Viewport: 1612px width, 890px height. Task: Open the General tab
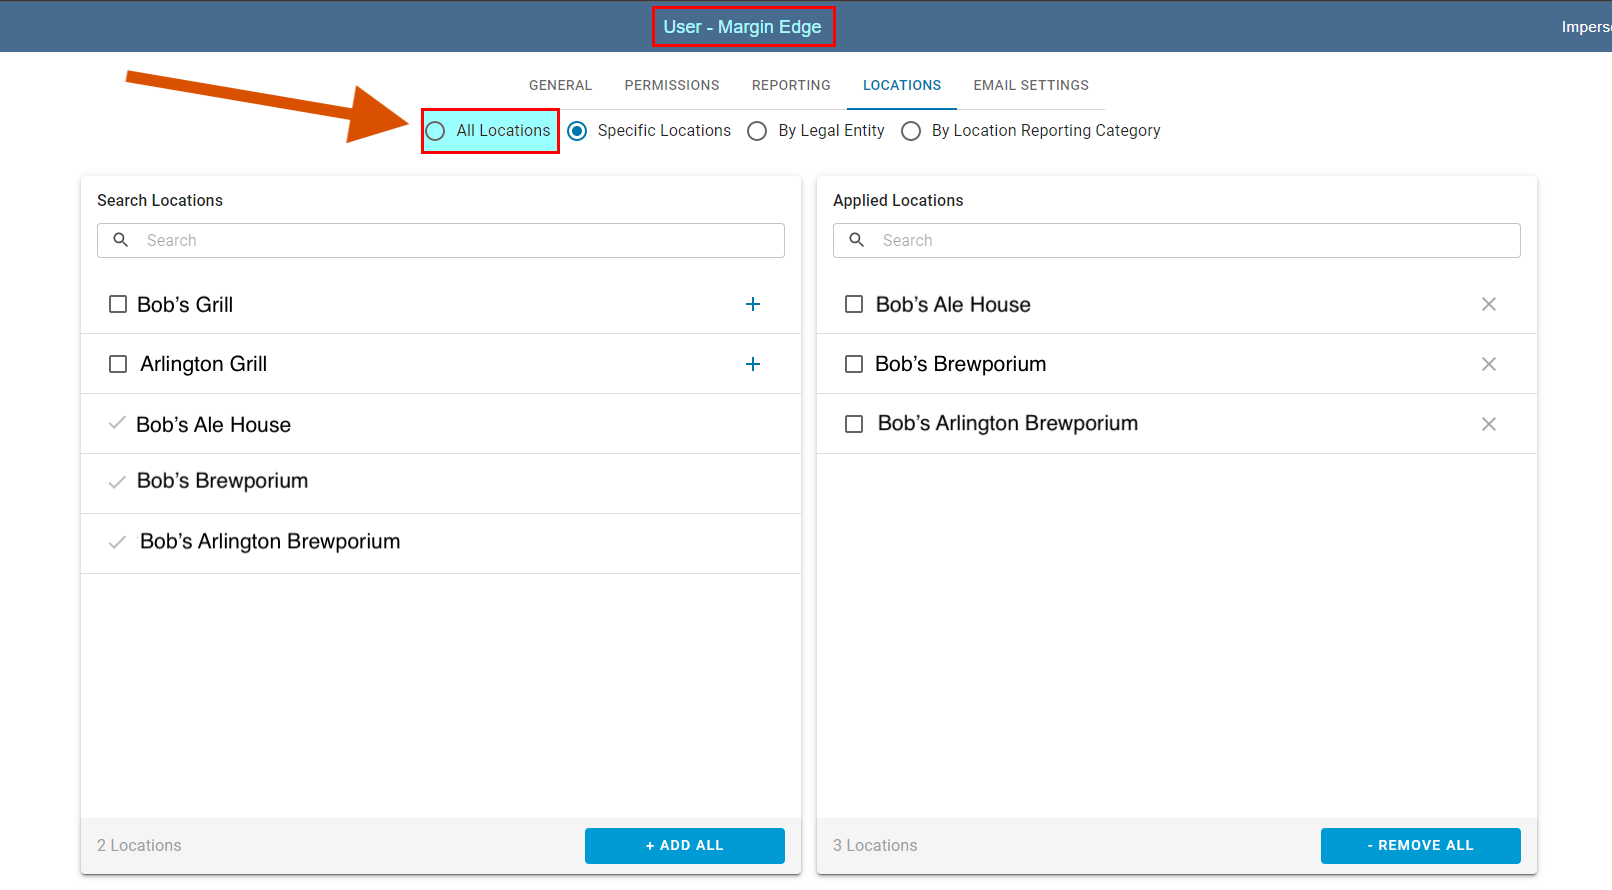[x=560, y=85]
